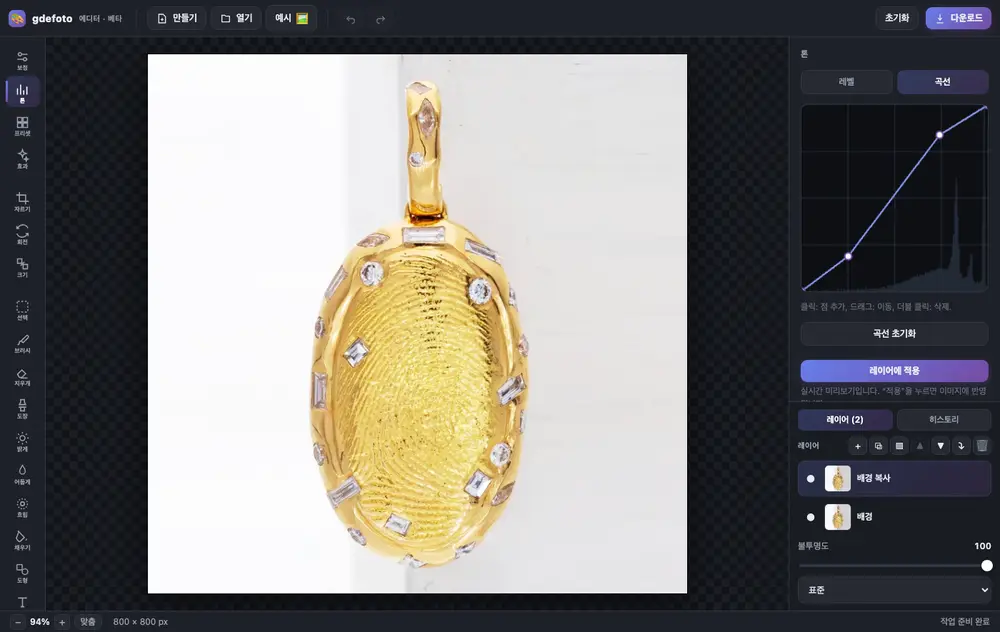Screen dimensions: 1000x632
Task: Zoom in with the plus button
Action: 62,622
